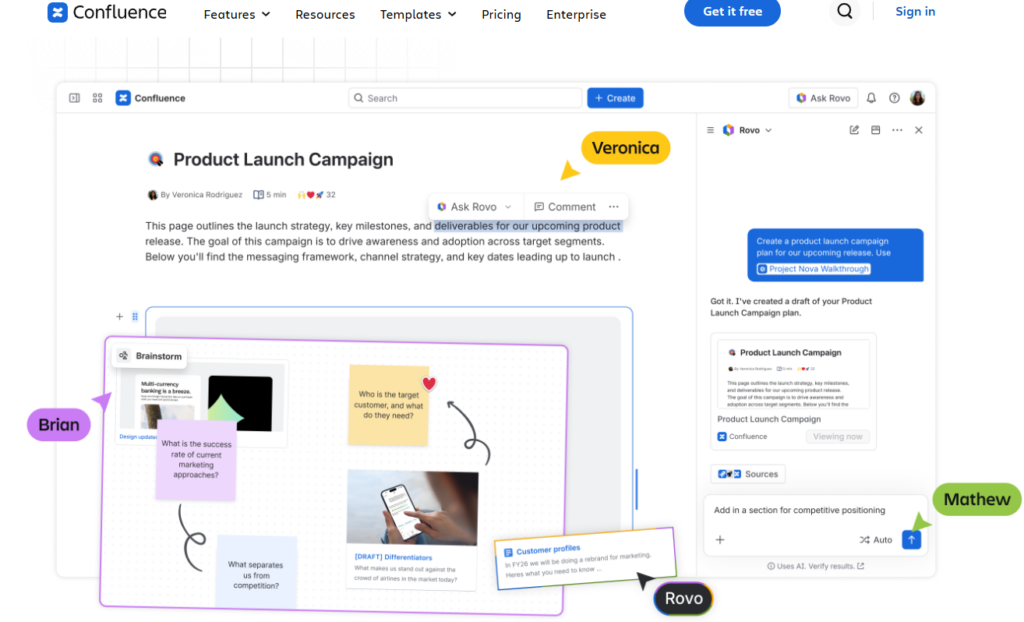1024x622 pixels.
Task: Click the Uses AI. Verify results link
Action: tap(815, 566)
